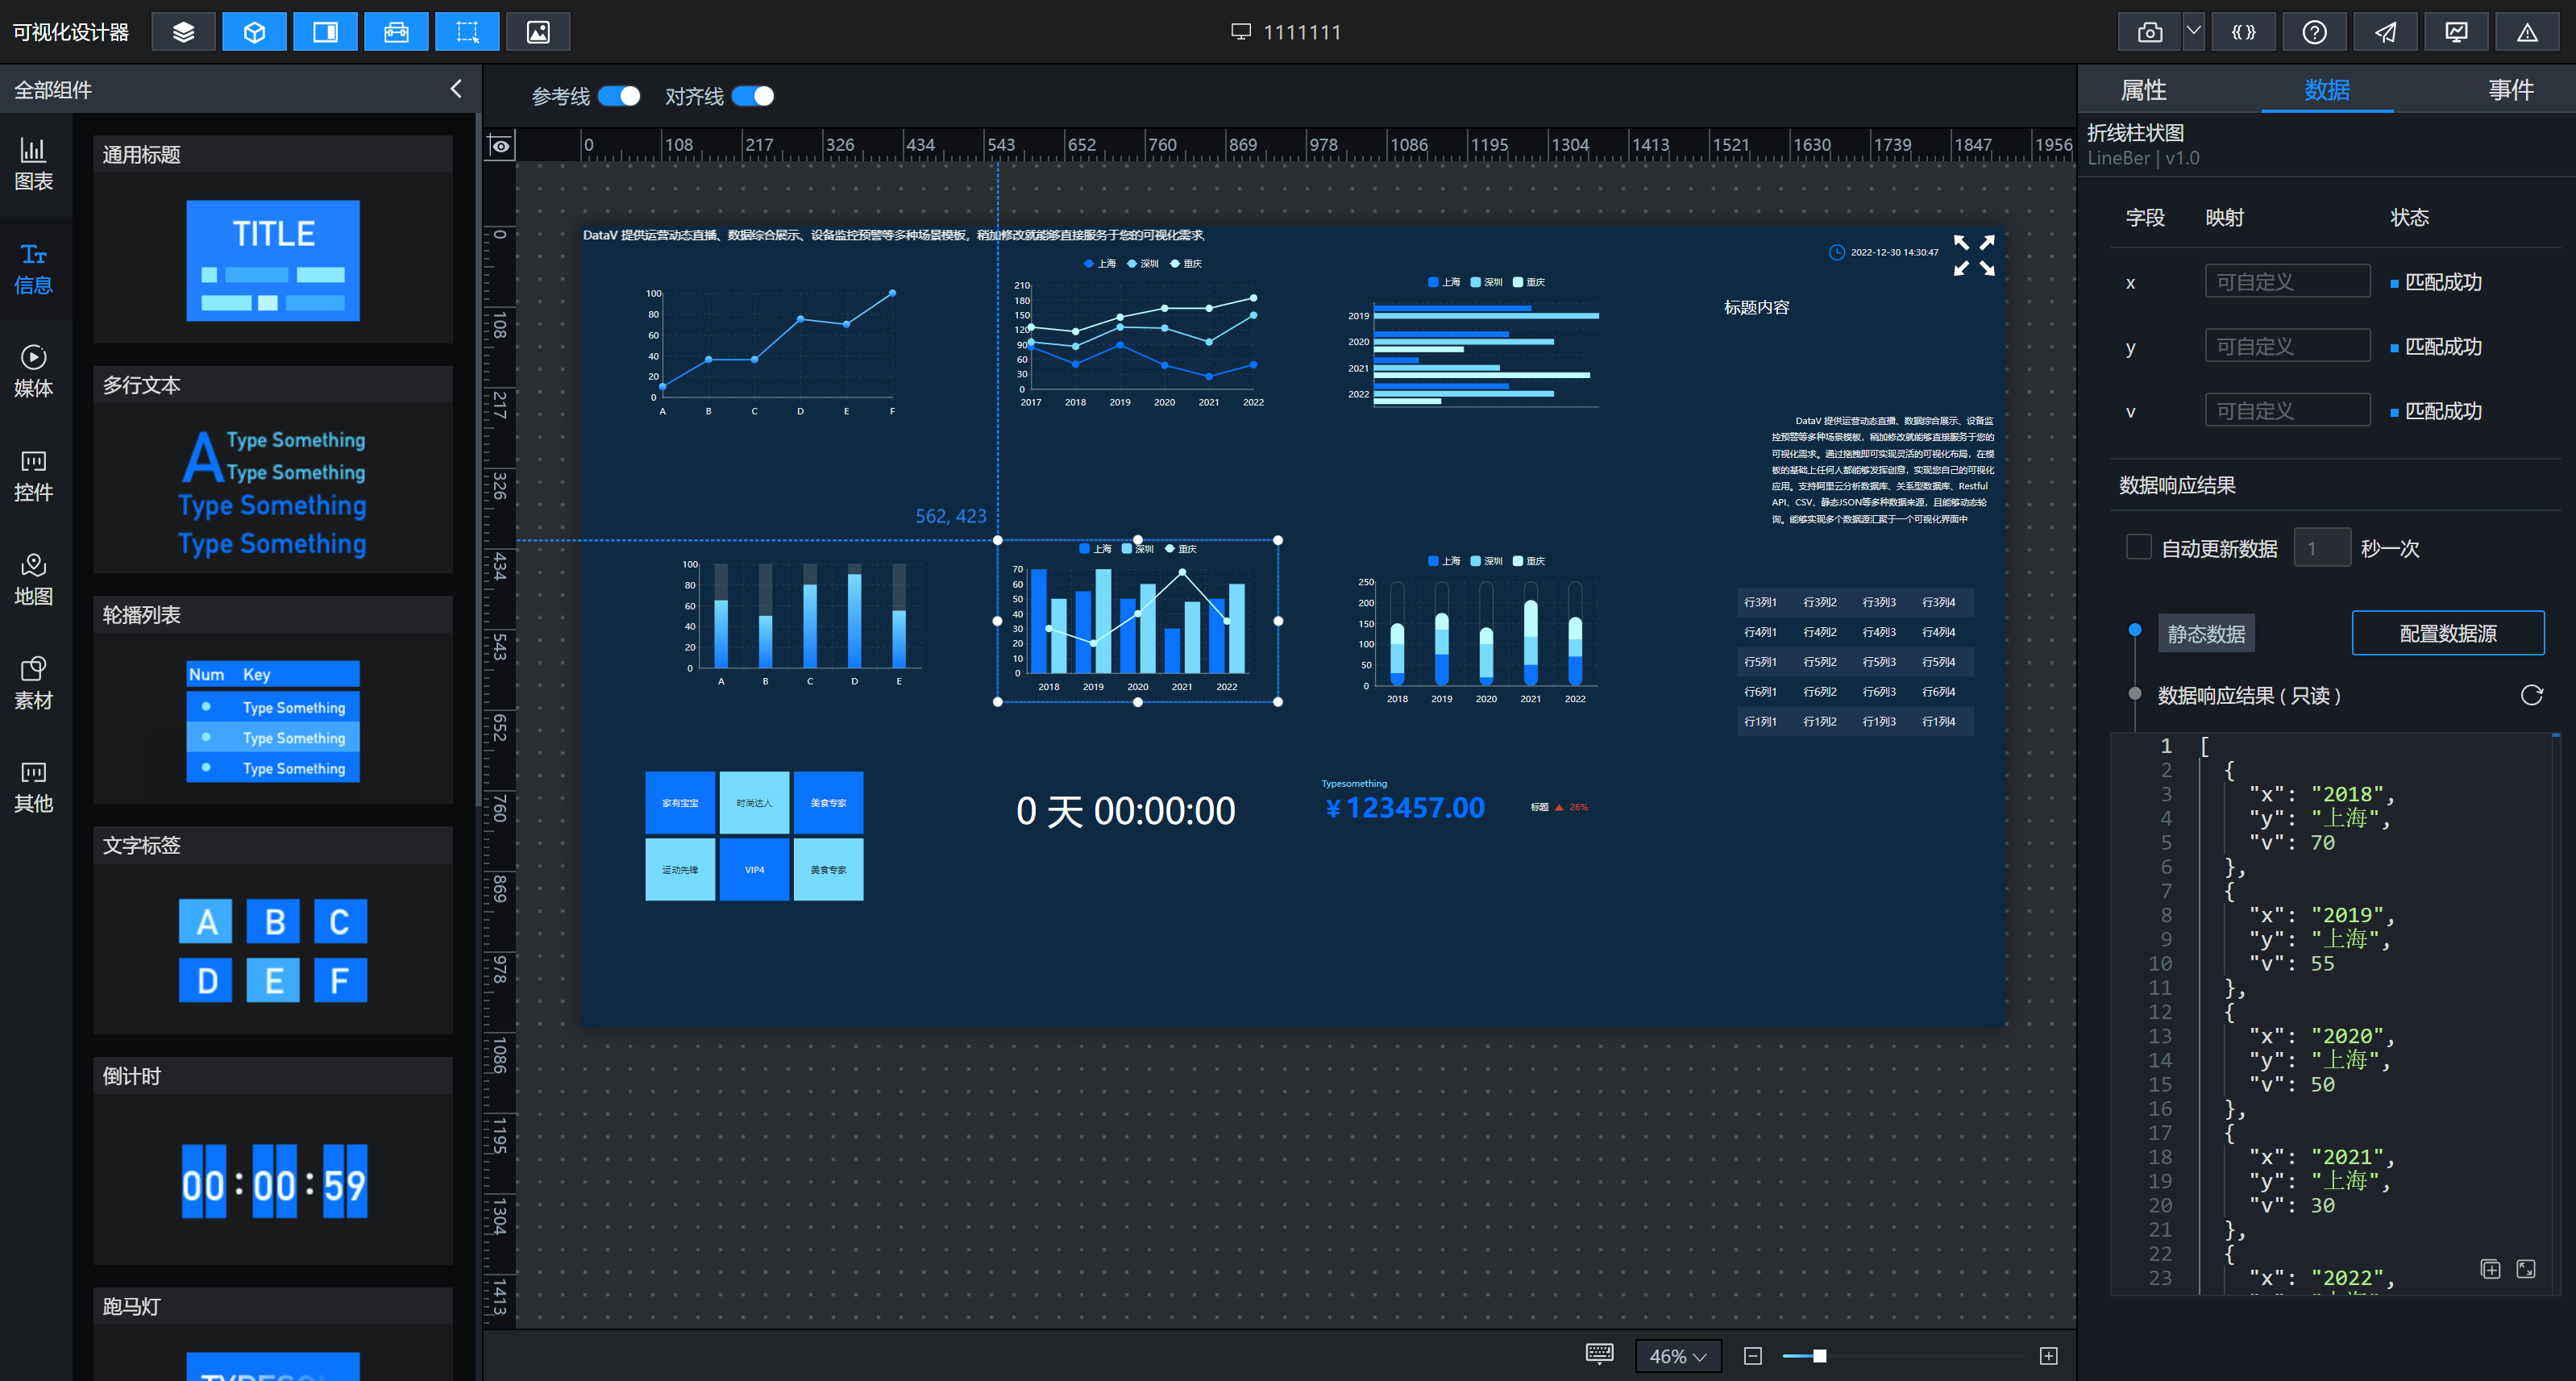Open the 46% zoom level dropdown
Screen dimensions: 2576x1381
(1677, 1356)
